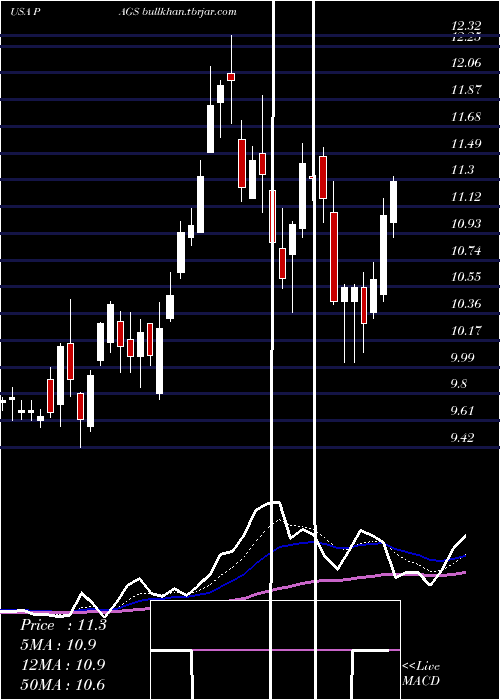This screenshot has height=700, width=500.
Task: Click the 10.74 price axis label
Action: click(466, 251)
